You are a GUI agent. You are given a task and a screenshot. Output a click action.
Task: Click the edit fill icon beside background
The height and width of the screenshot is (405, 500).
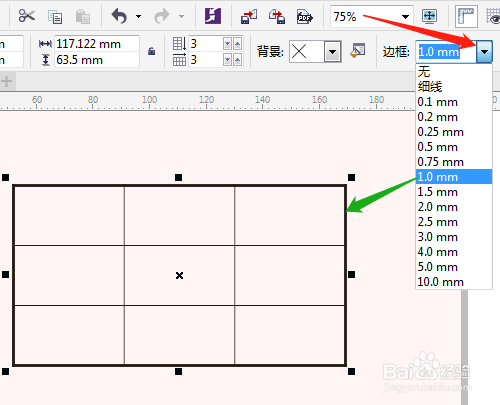click(x=358, y=51)
